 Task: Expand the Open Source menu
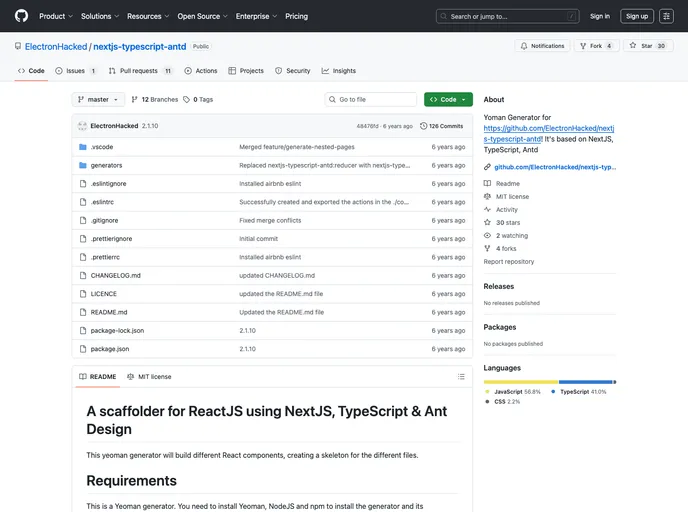point(202,16)
